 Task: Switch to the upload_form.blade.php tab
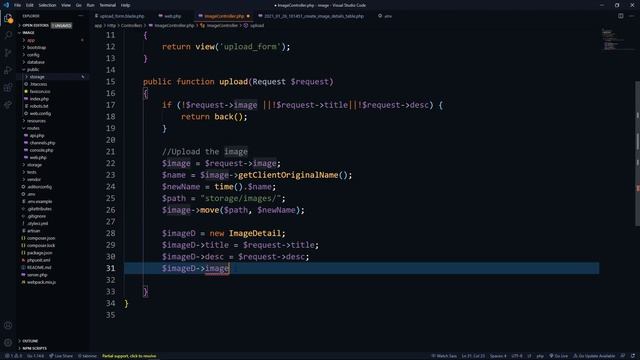point(120,16)
